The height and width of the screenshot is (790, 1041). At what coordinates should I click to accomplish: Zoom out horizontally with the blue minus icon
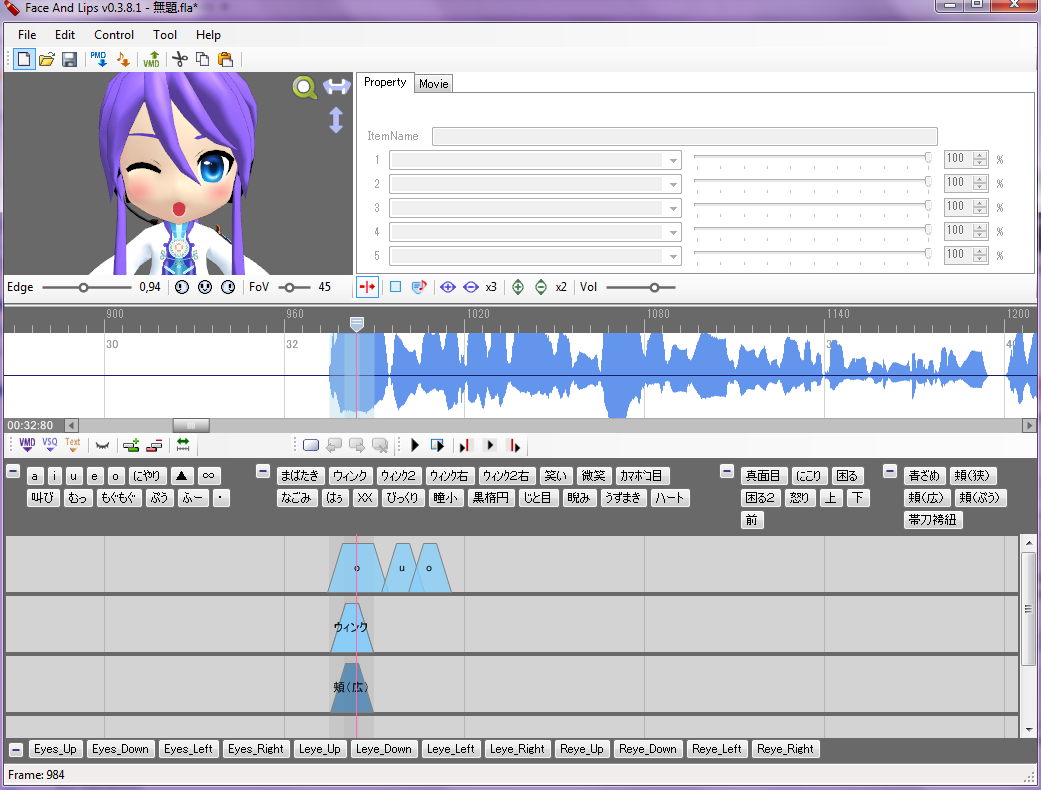click(x=471, y=287)
